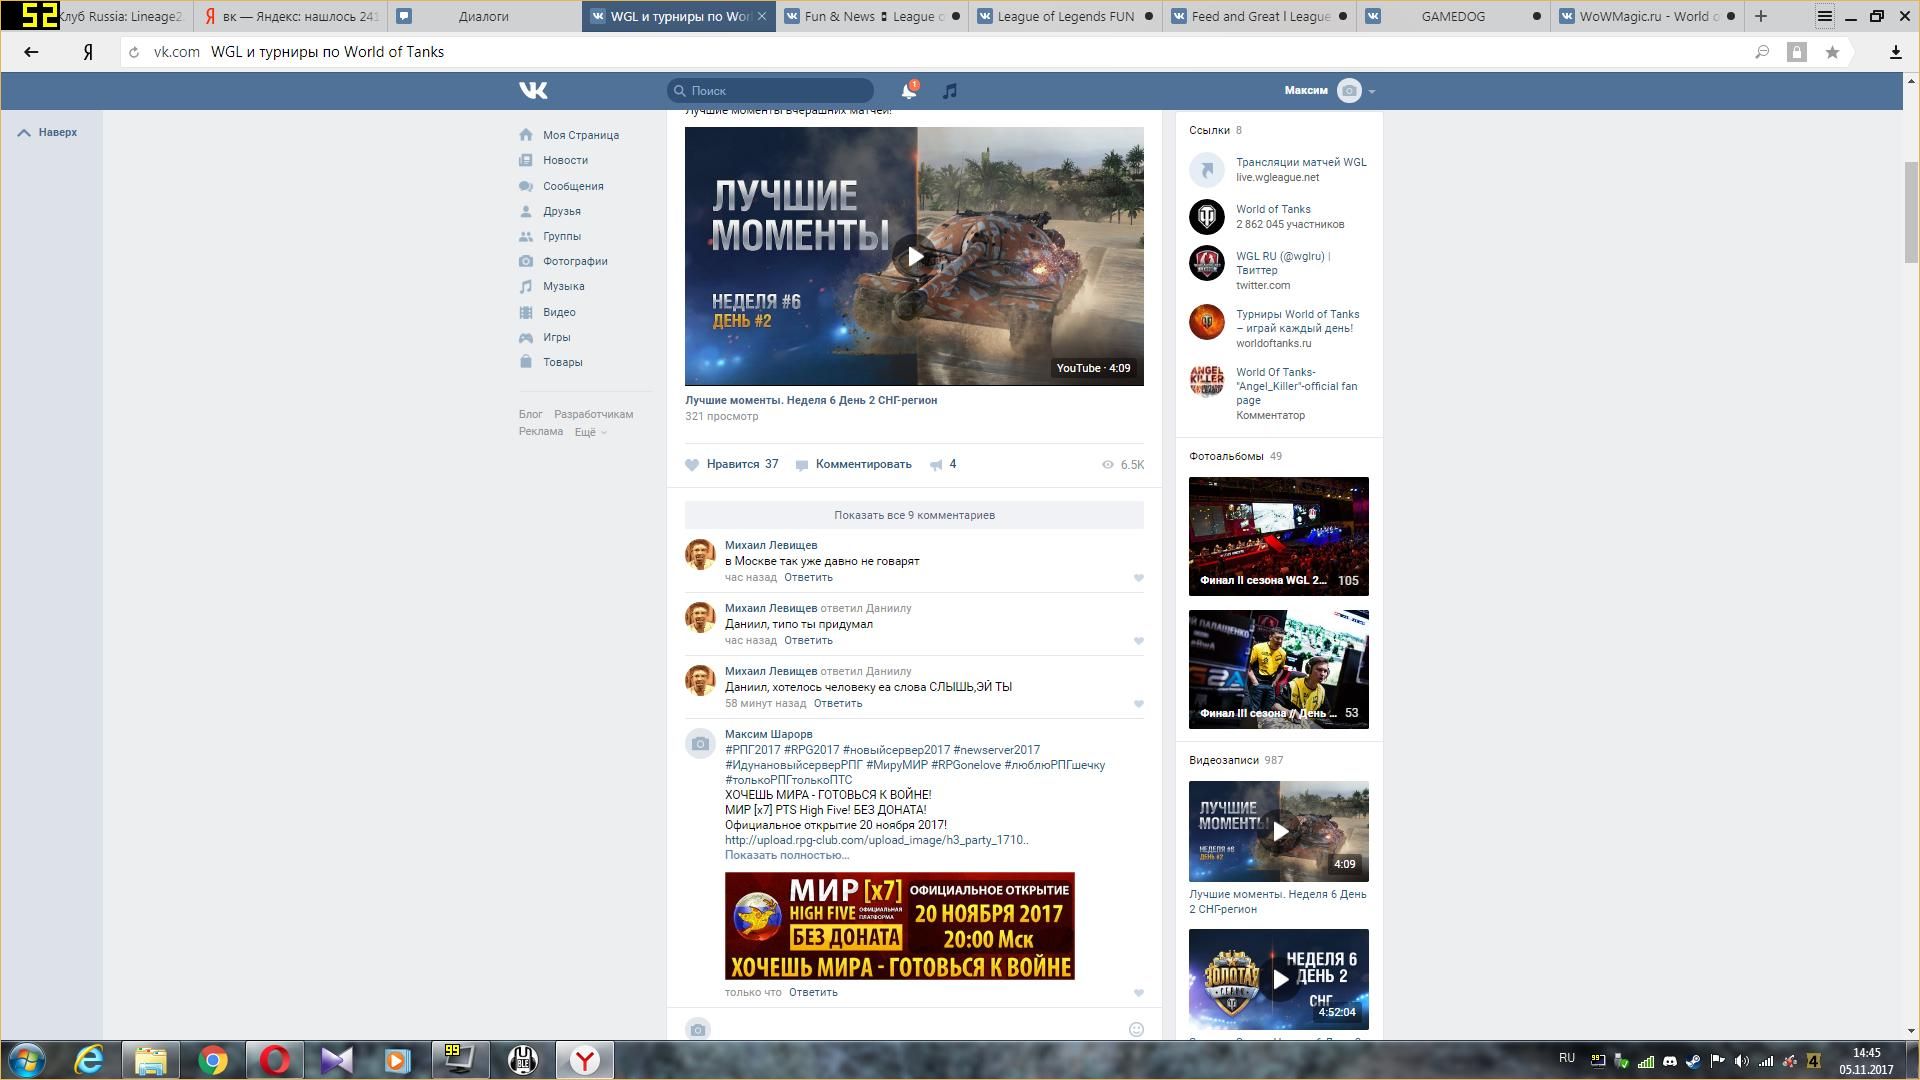Bookmark page with star icon
The height and width of the screenshot is (1080, 1920).
click(1832, 52)
